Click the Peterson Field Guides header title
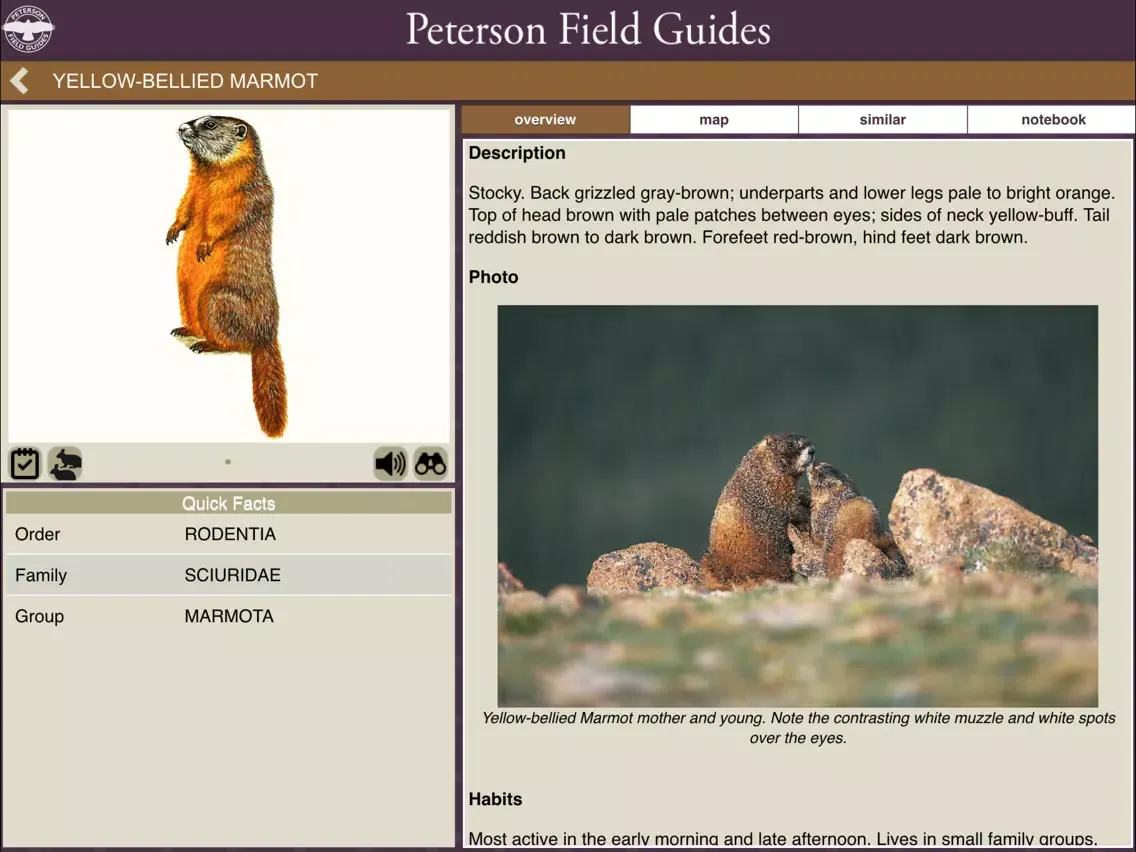 [588, 30]
